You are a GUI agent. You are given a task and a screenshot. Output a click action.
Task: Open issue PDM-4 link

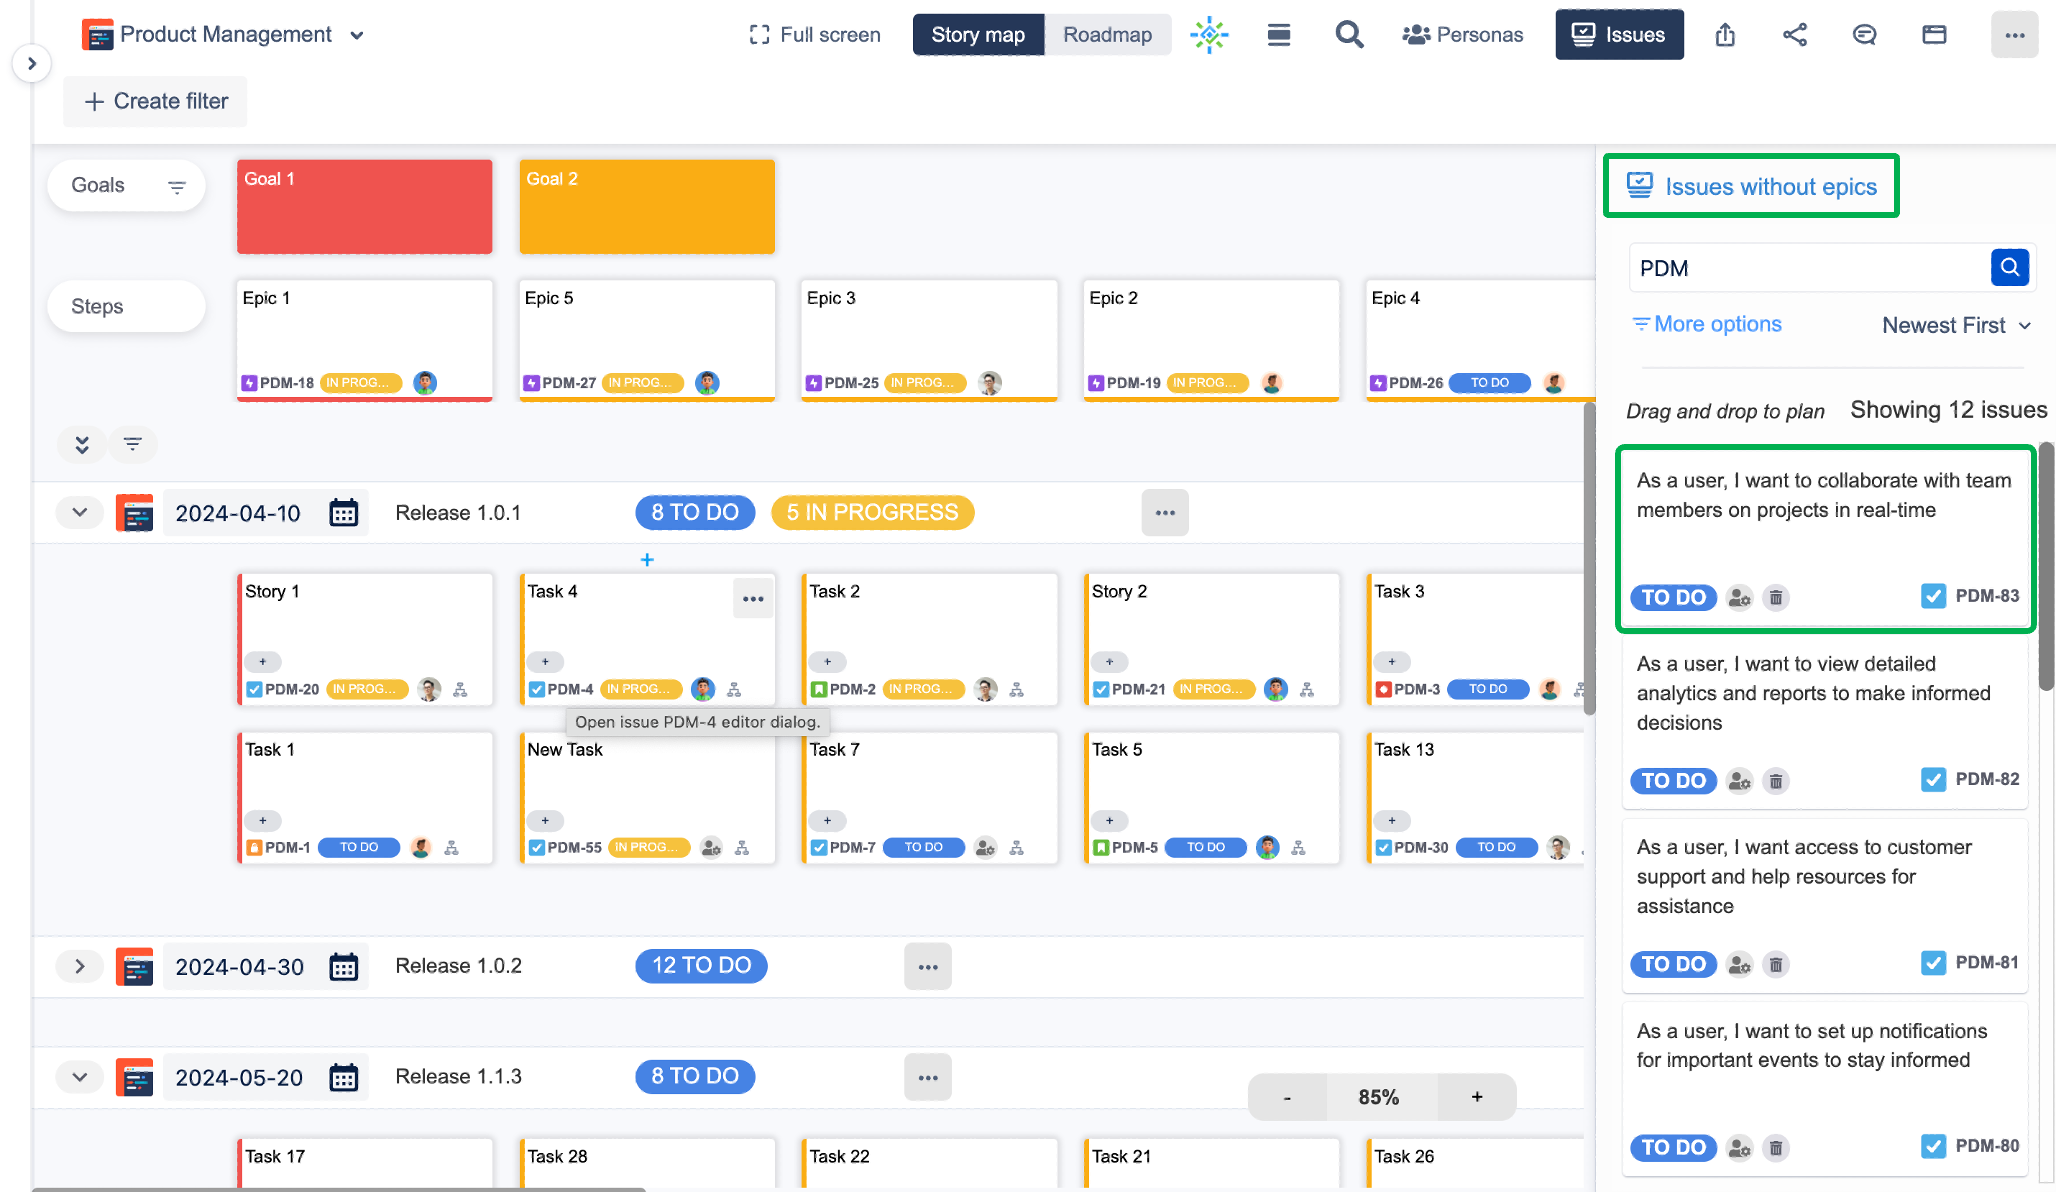click(x=570, y=690)
